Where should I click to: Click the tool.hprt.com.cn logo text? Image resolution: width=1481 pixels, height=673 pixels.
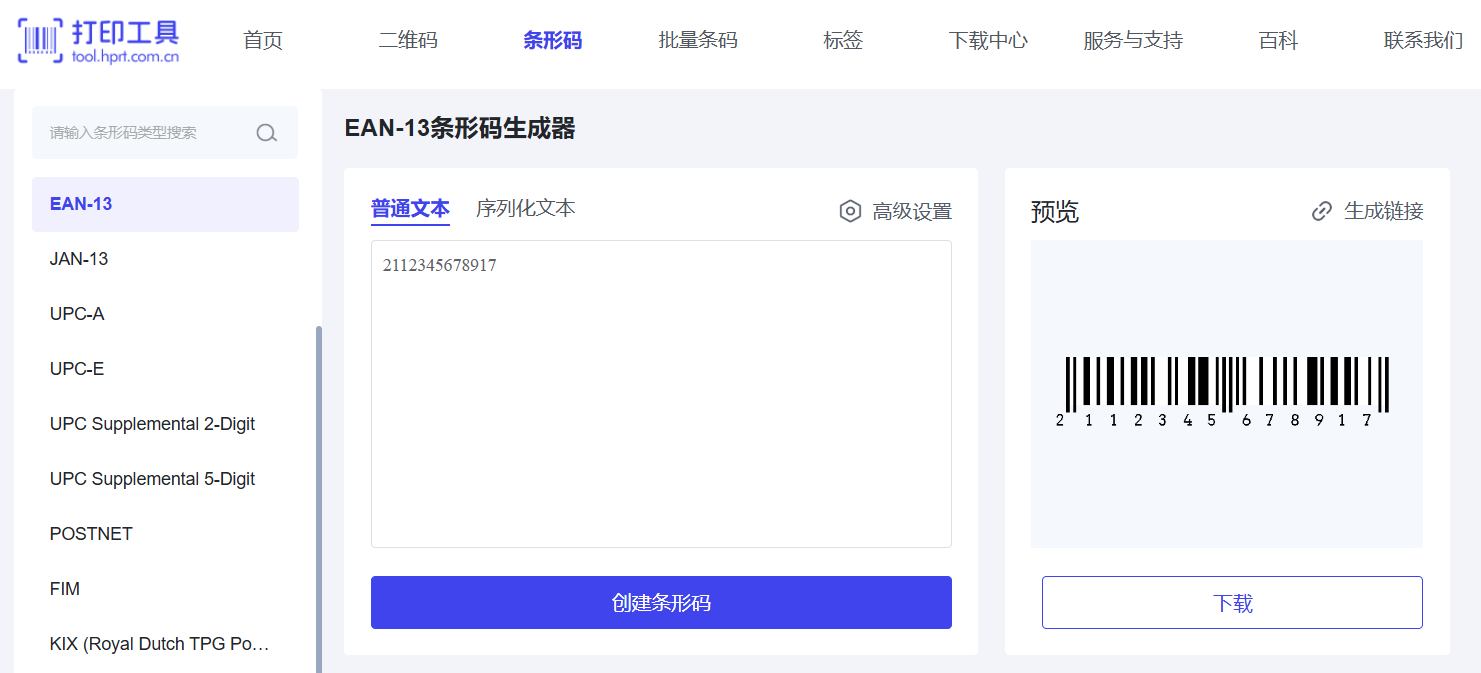[x=126, y=58]
